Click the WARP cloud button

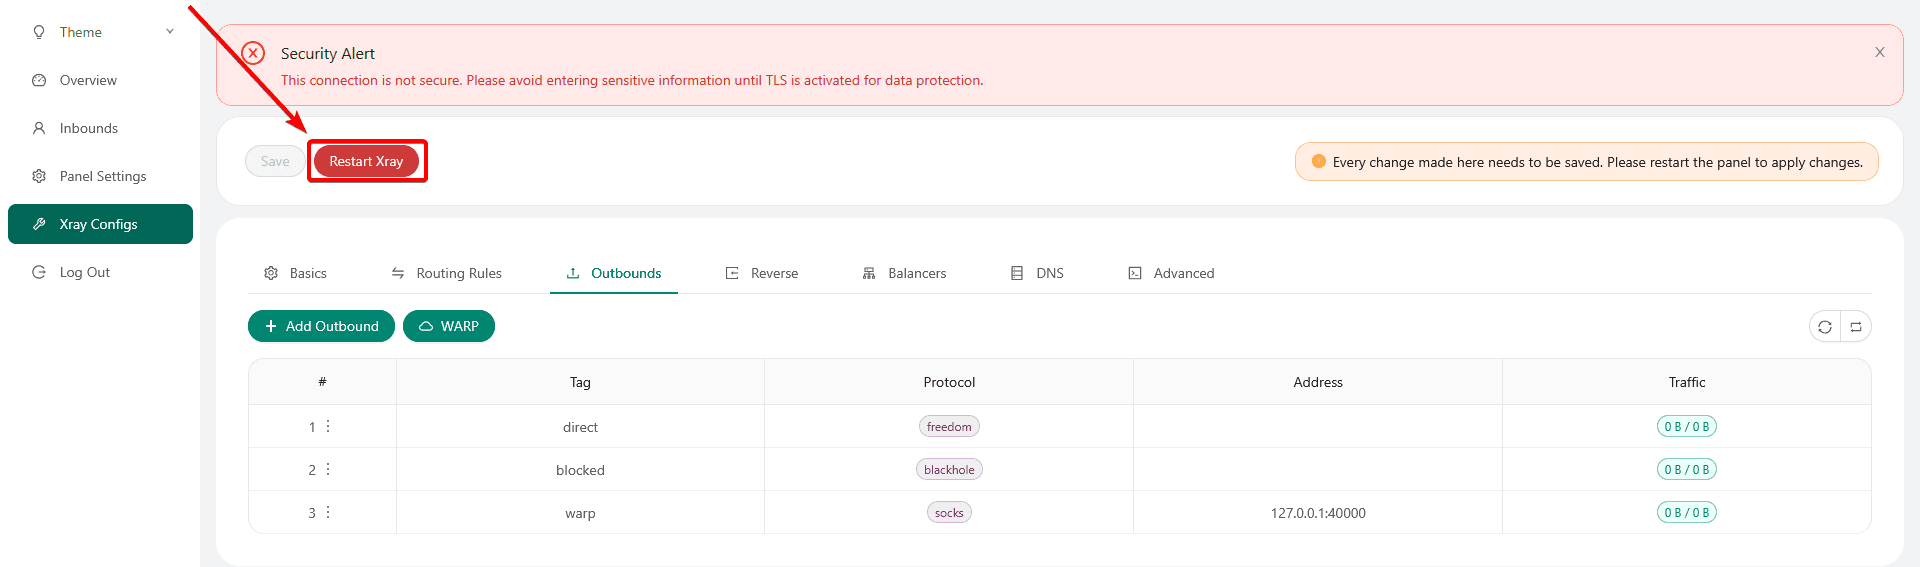(448, 326)
